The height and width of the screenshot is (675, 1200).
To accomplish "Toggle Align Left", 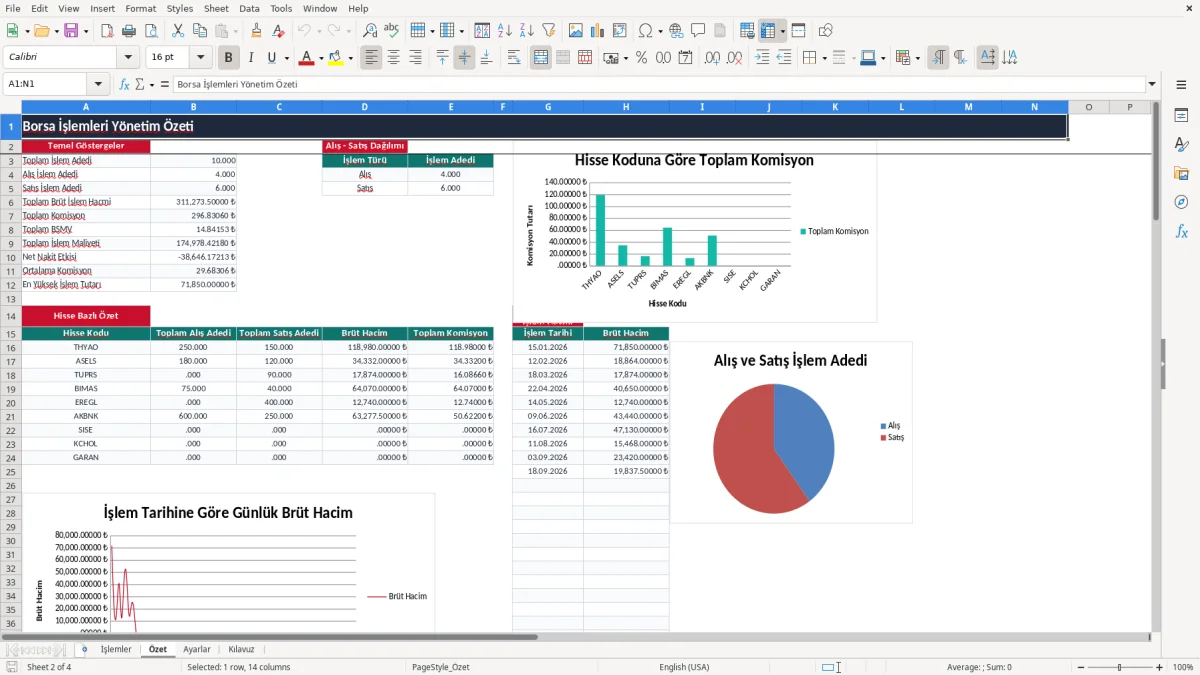I will click(x=371, y=58).
